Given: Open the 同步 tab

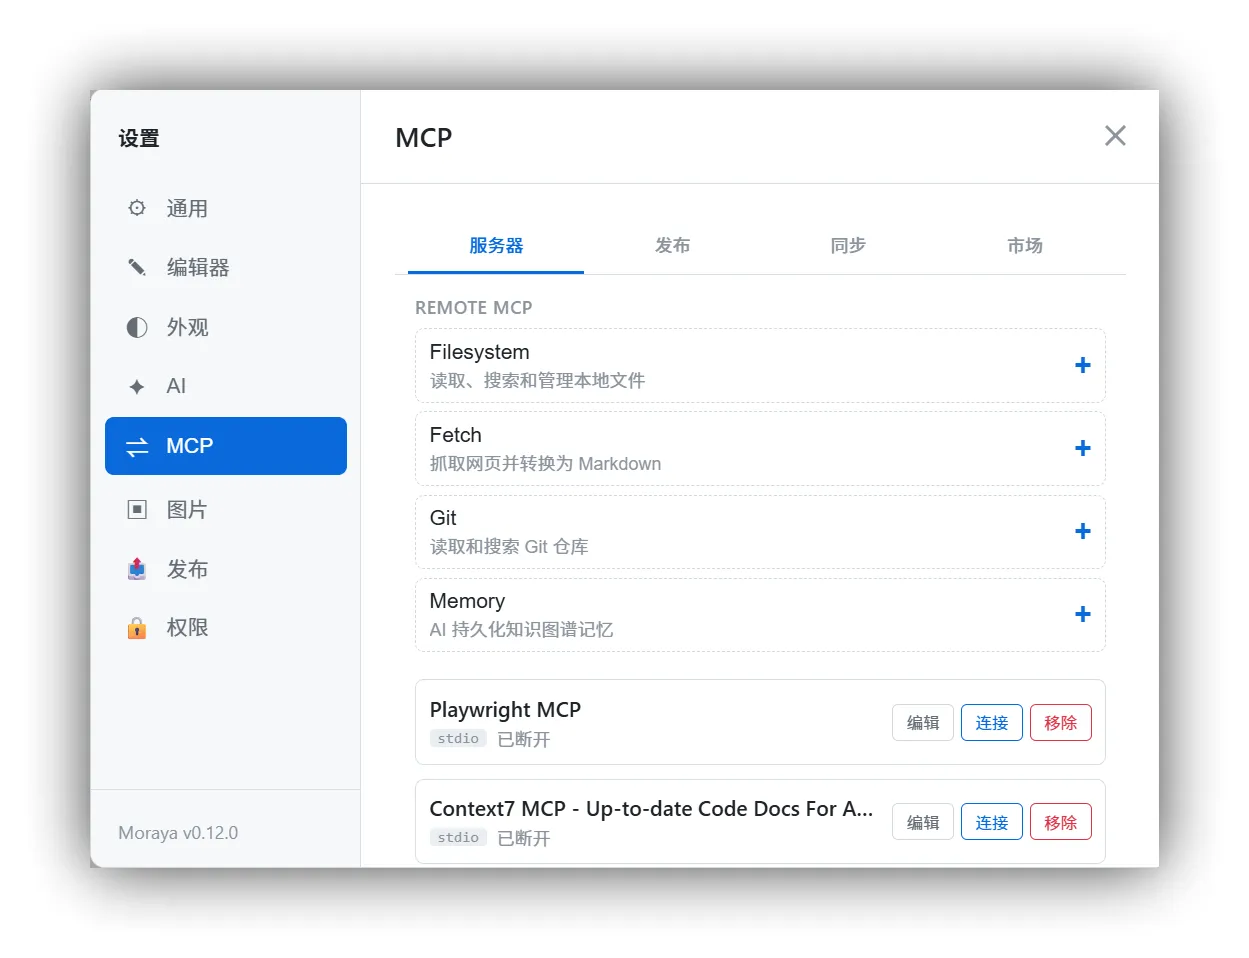Looking at the screenshot, I should point(848,246).
